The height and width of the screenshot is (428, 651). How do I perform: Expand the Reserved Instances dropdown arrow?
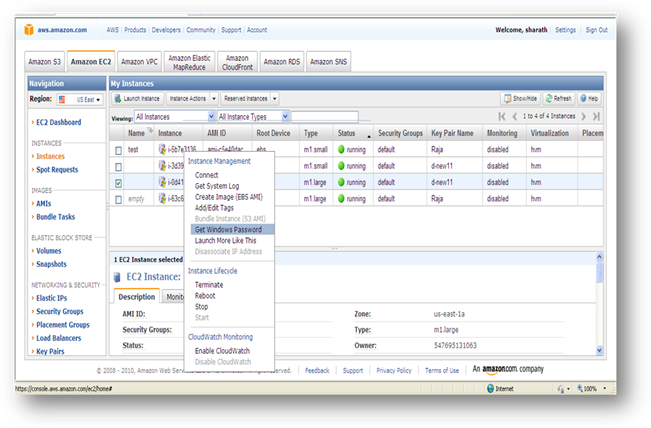pos(274,99)
